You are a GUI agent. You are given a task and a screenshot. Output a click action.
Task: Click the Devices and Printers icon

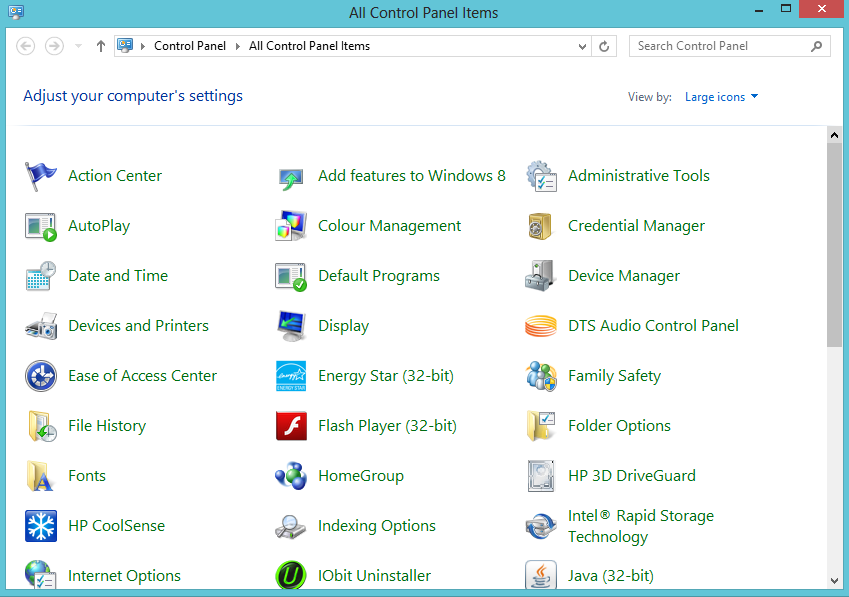(x=41, y=326)
